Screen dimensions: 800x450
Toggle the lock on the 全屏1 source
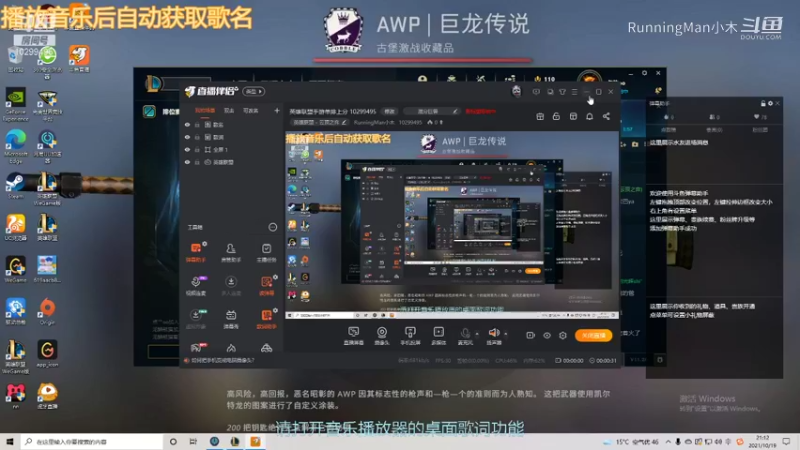[x=197, y=149]
